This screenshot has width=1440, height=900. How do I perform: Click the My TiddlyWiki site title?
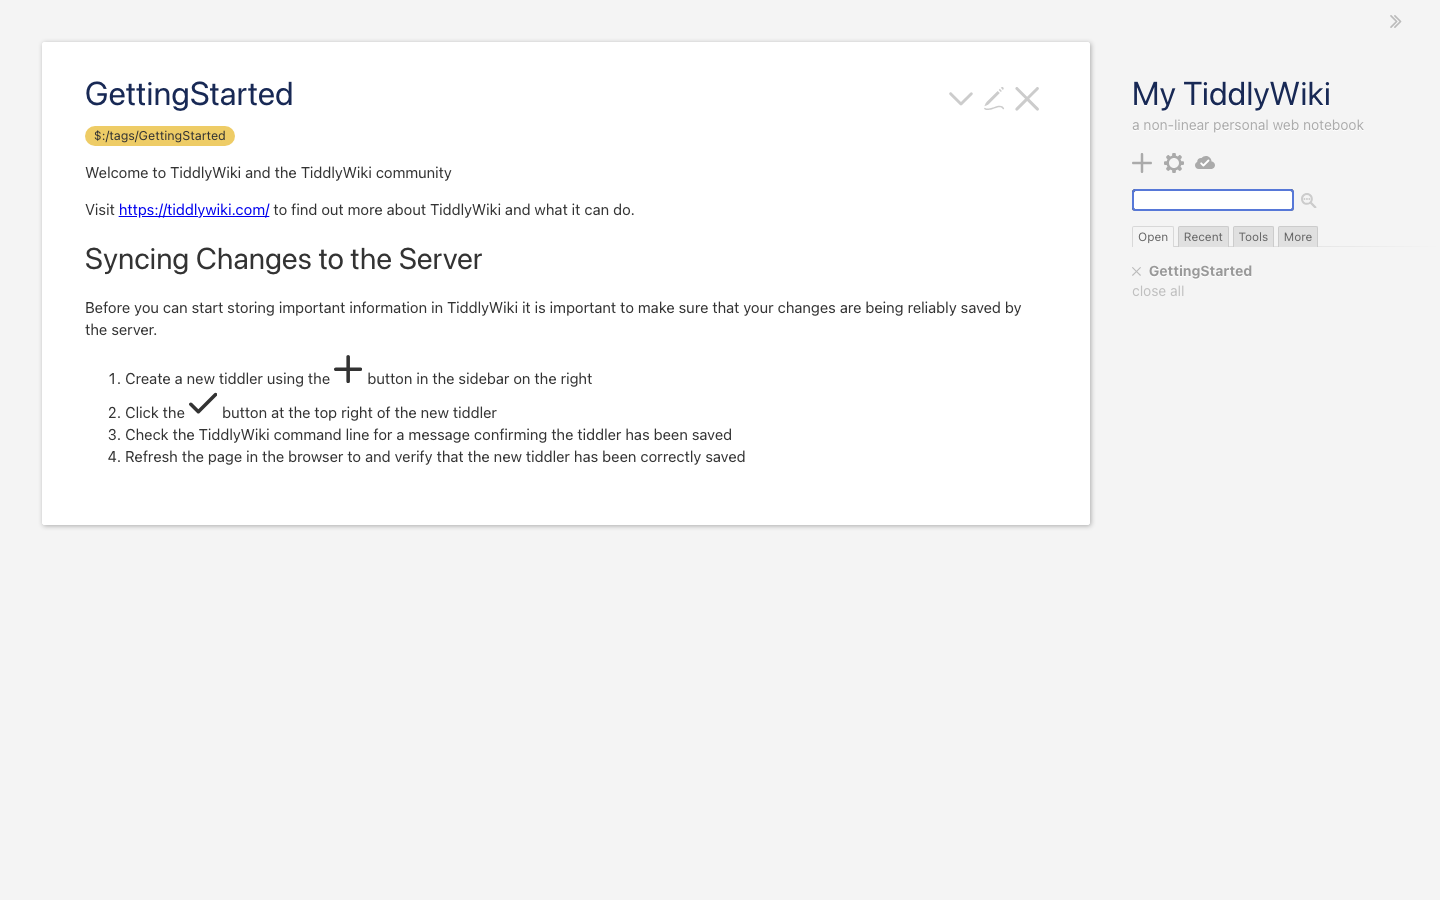tap(1231, 94)
